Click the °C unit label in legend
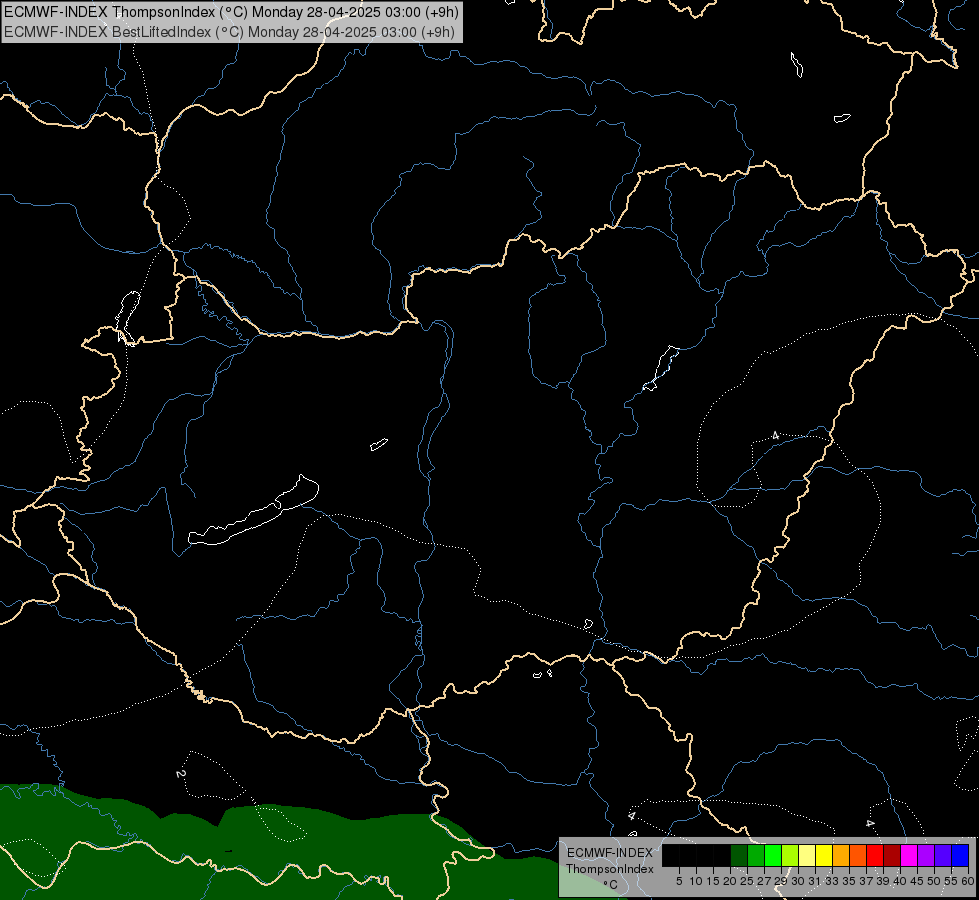 pyautogui.click(x=610, y=885)
